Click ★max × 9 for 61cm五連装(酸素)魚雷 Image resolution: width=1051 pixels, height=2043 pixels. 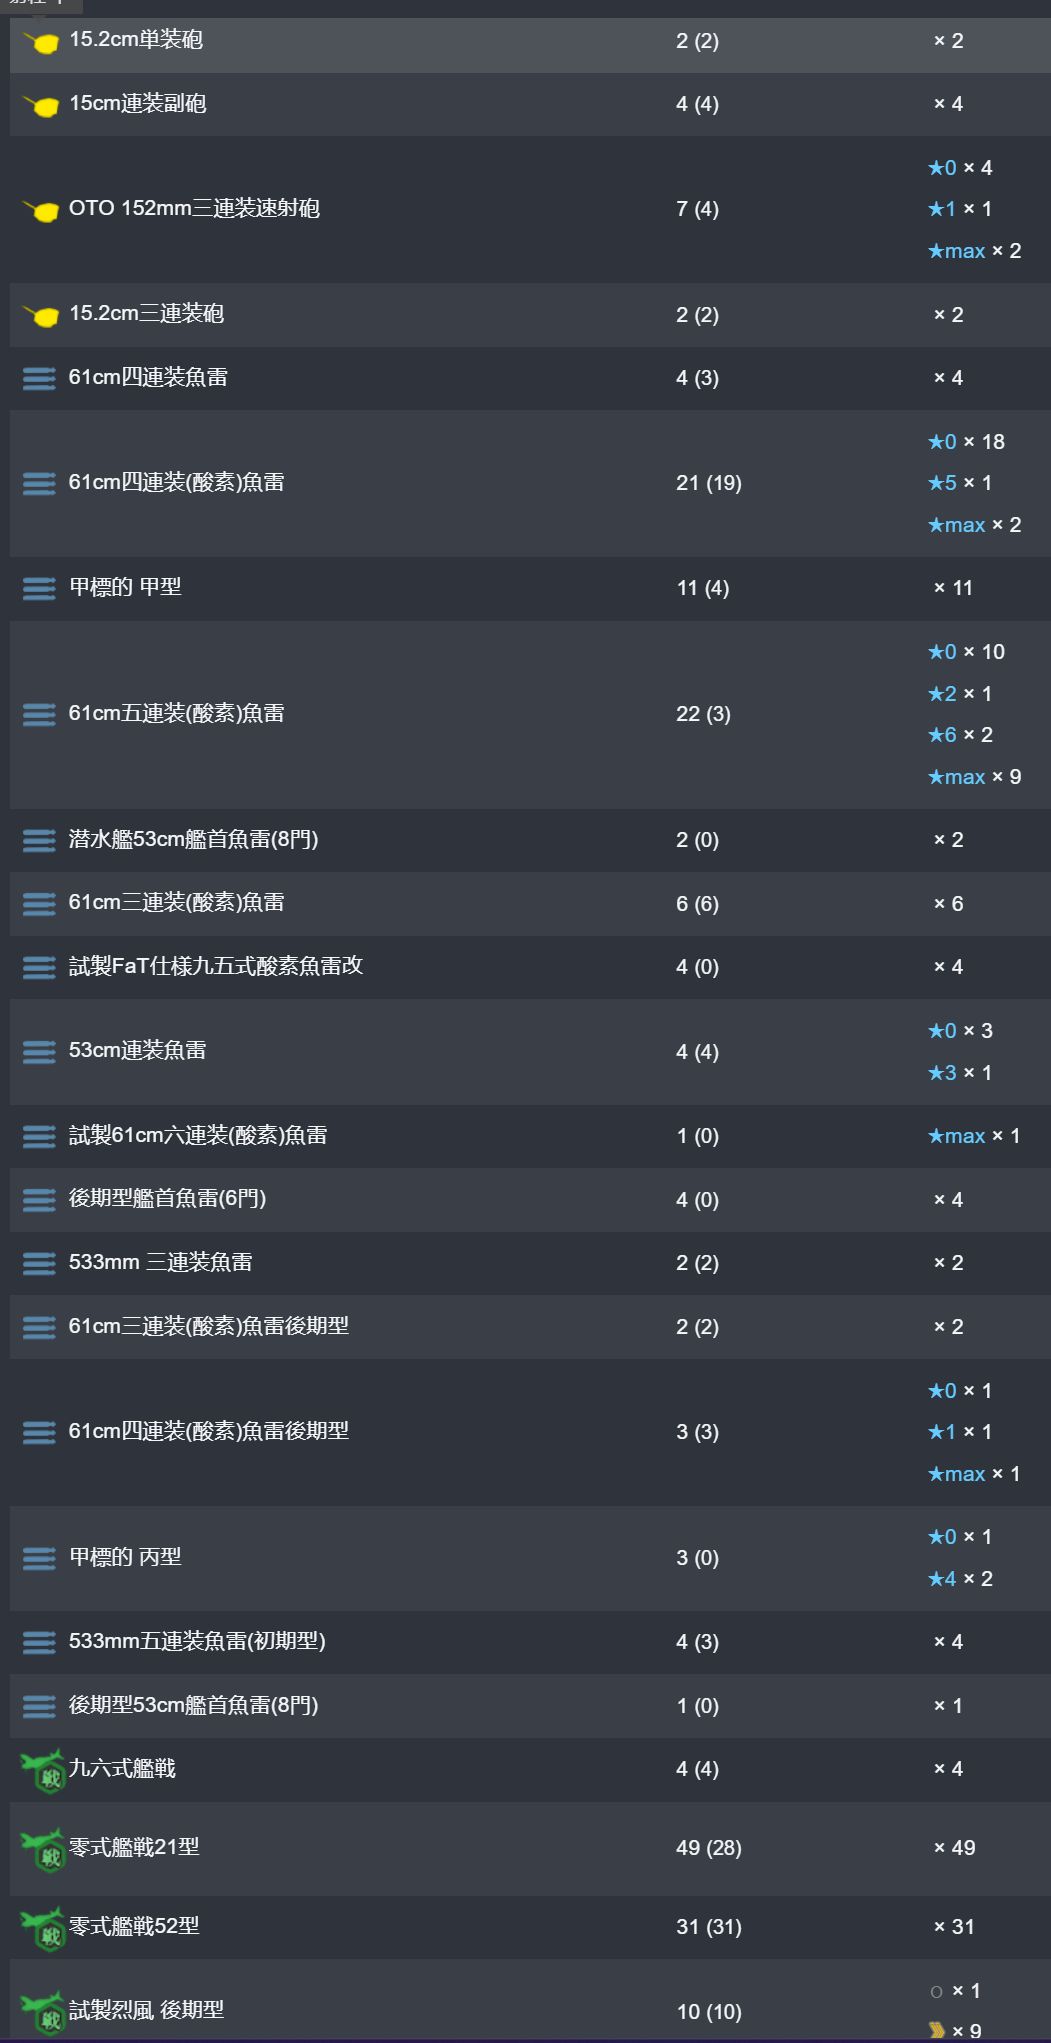tap(974, 777)
